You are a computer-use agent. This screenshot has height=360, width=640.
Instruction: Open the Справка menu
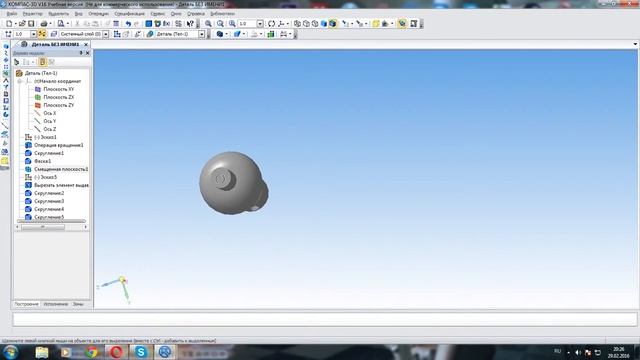196,14
